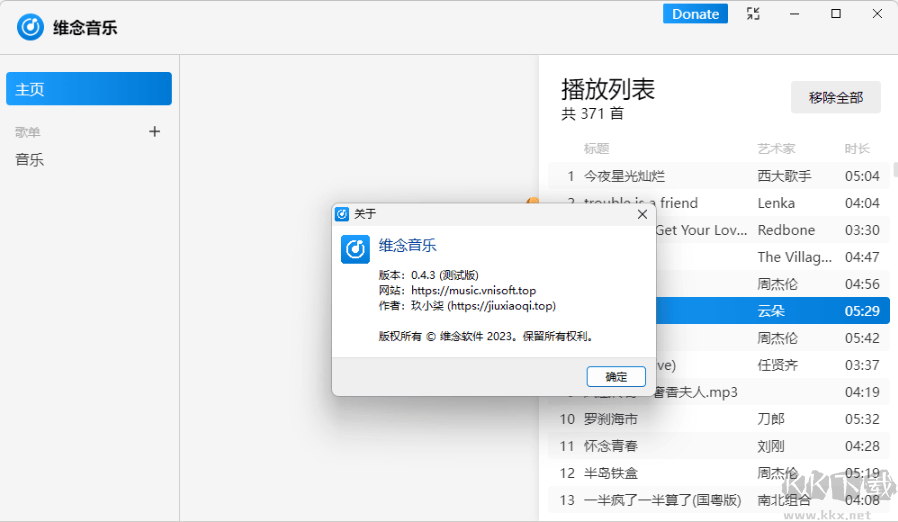Close the 关于 dialog with X
Viewport: 898px width, 522px height.
(x=642, y=214)
